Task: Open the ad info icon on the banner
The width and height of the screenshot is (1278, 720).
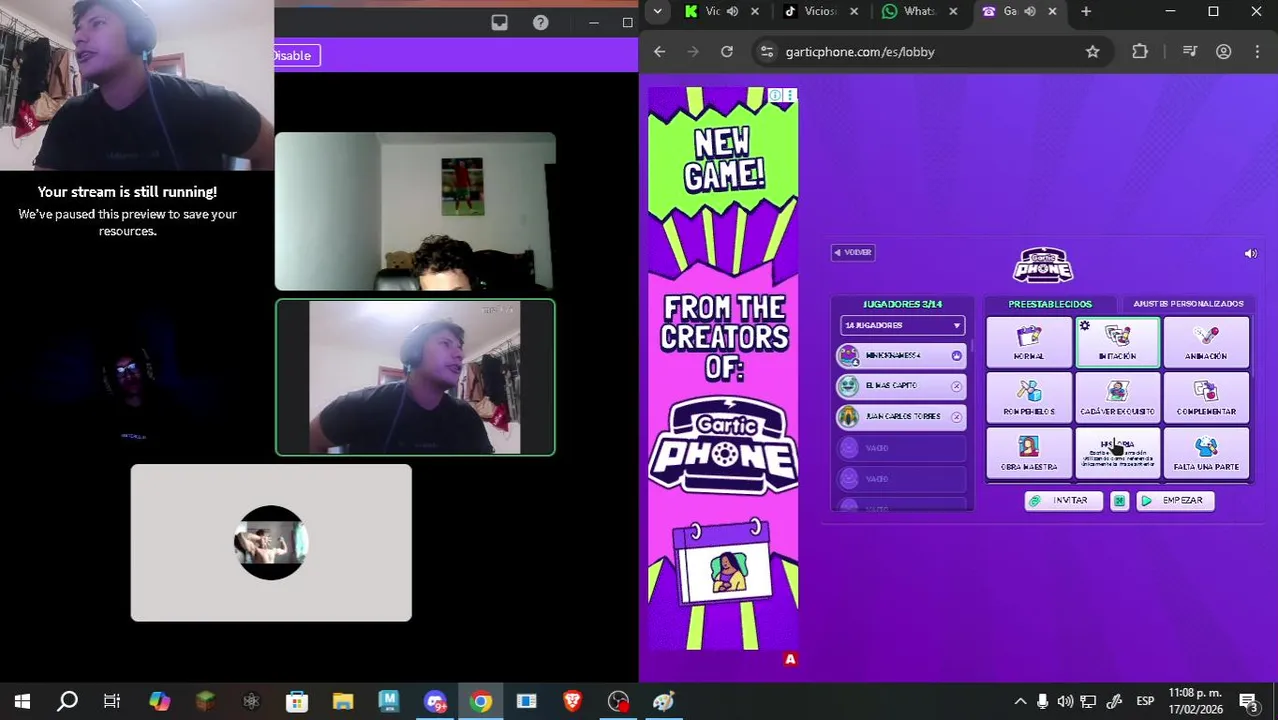Action: click(775, 95)
